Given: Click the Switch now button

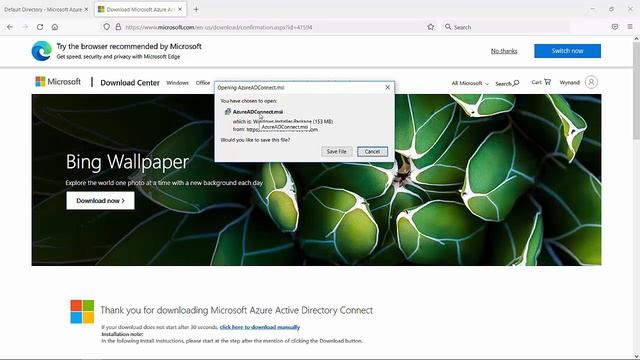Looking at the screenshot, I should click(567, 51).
